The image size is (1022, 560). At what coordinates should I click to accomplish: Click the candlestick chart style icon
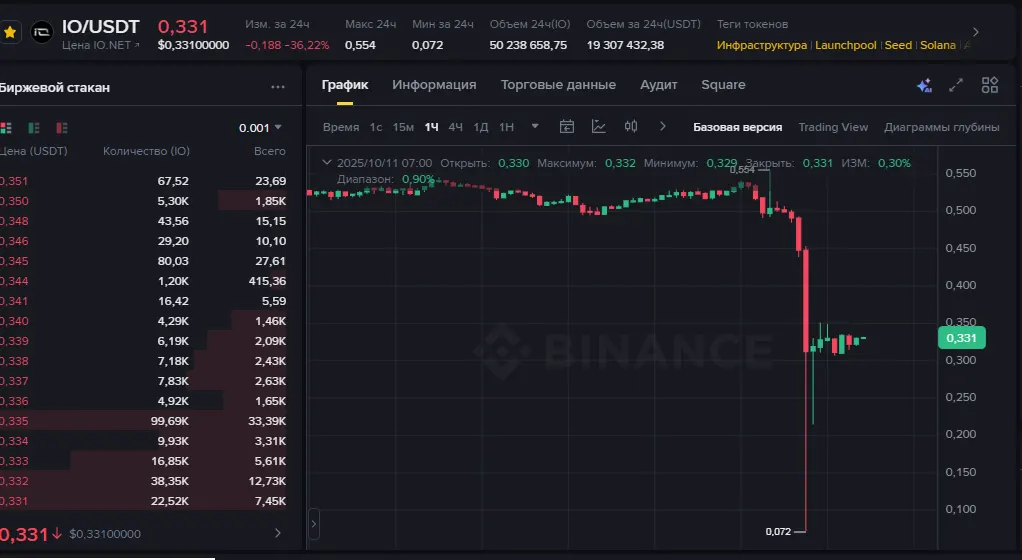[631, 127]
